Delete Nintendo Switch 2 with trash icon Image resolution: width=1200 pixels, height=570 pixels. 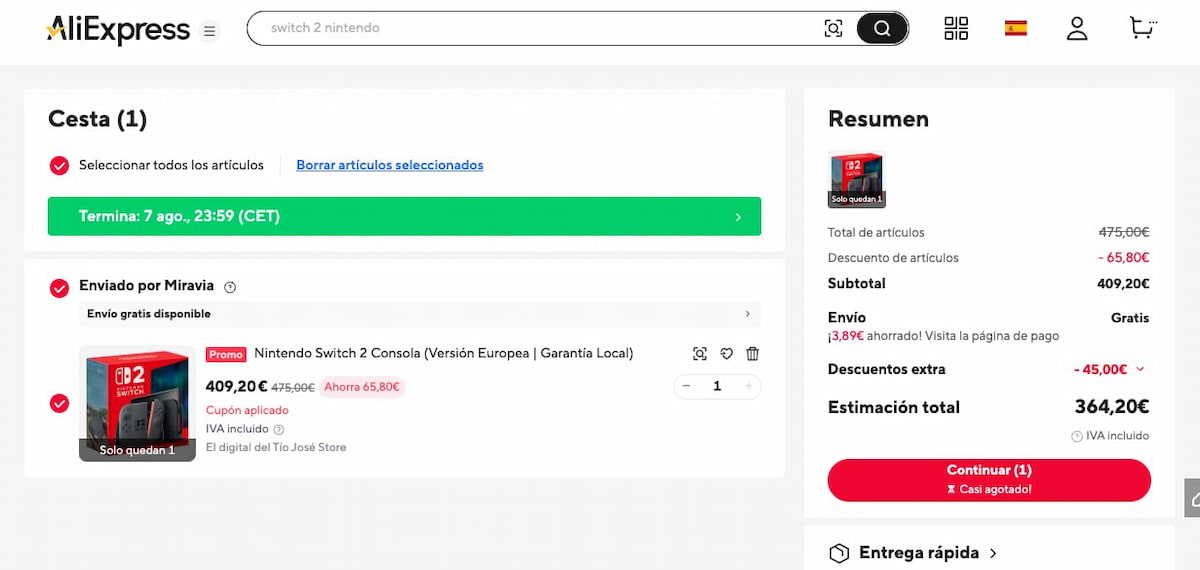(x=753, y=353)
